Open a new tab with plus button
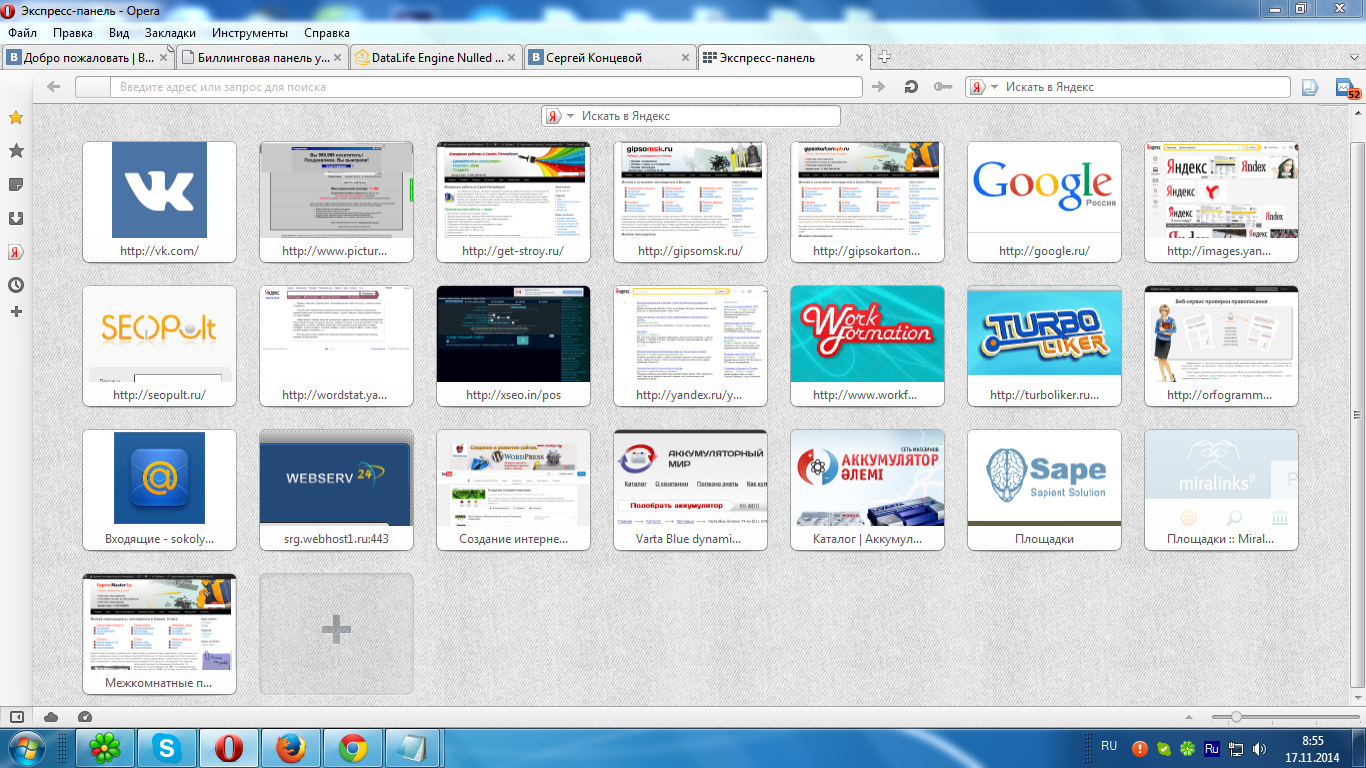 (884, 57)
